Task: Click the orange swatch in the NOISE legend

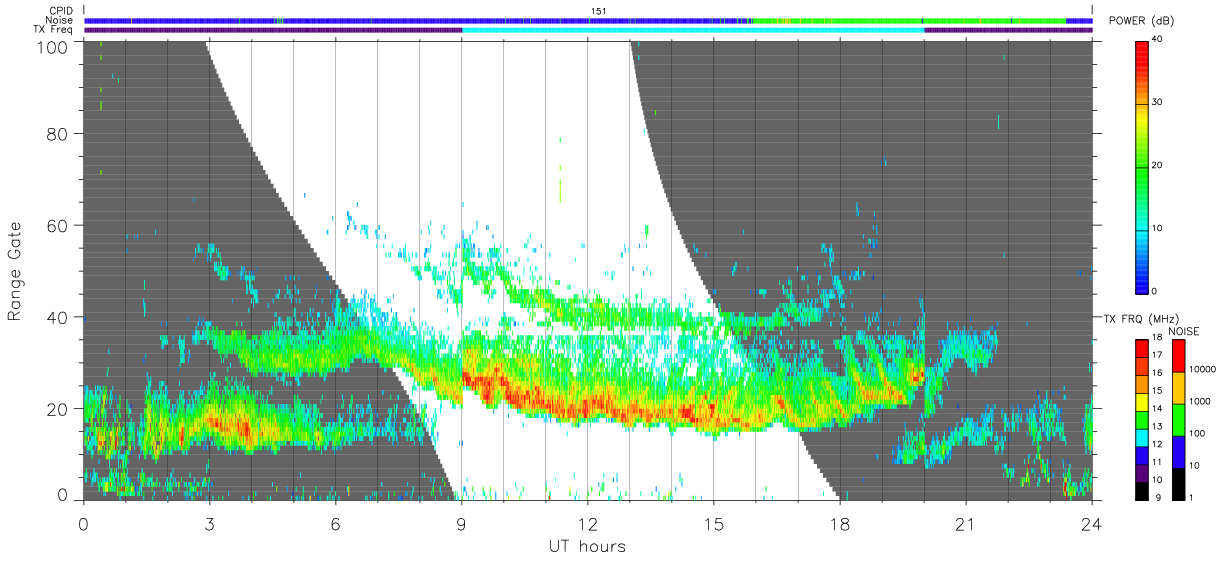Action: [x=1178, y=388]
